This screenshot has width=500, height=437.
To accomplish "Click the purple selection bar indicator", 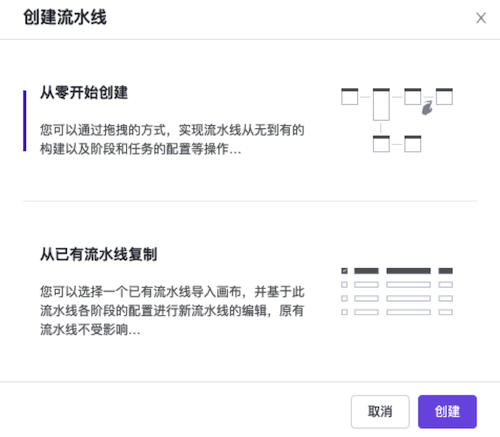I will click(25, 121).
